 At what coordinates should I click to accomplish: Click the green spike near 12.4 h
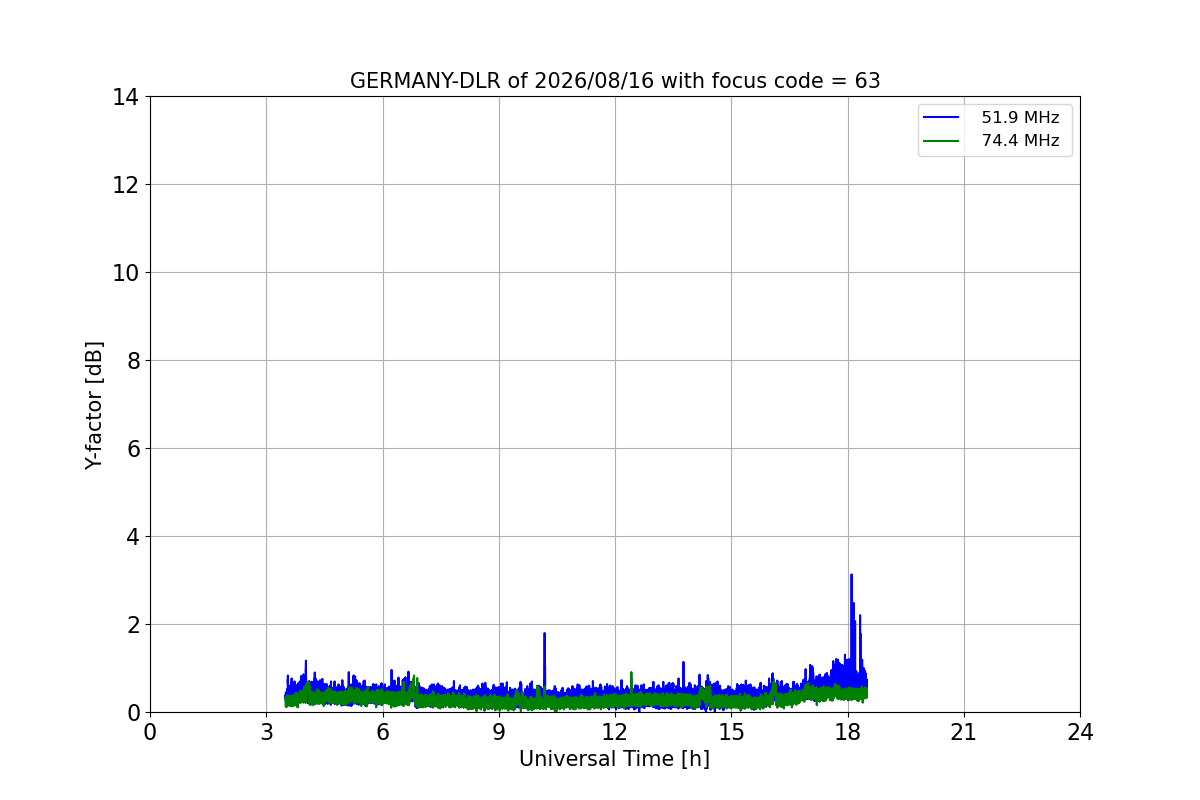point(631,680)
